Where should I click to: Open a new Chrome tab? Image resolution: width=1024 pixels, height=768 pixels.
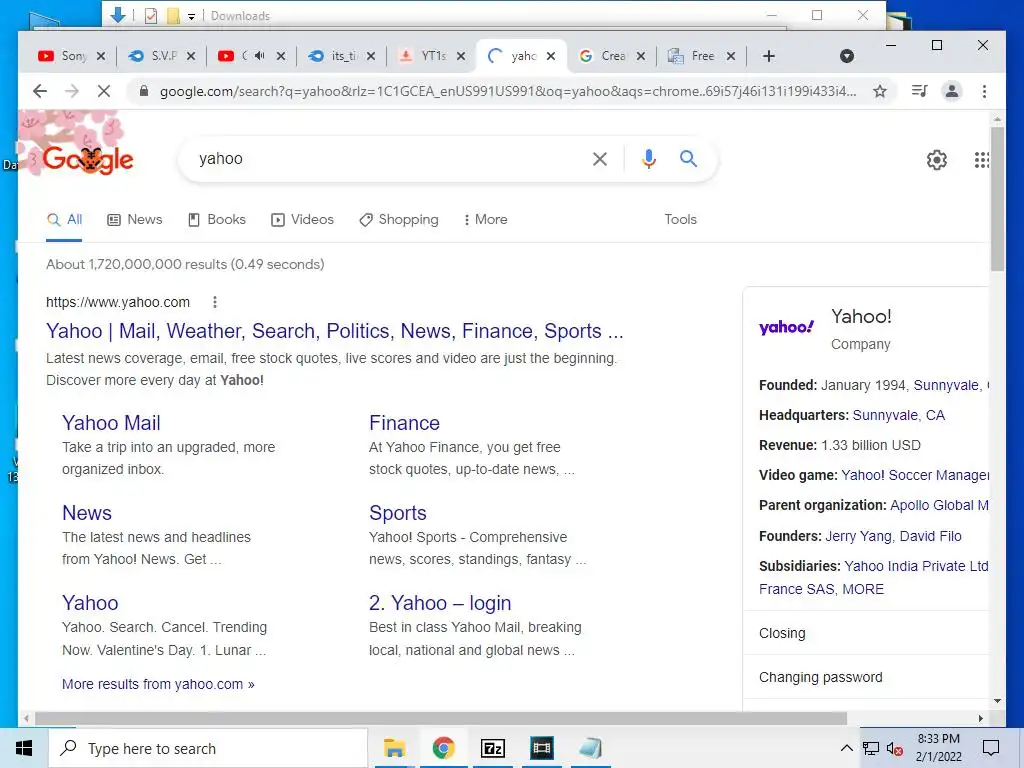pos(769,56)
